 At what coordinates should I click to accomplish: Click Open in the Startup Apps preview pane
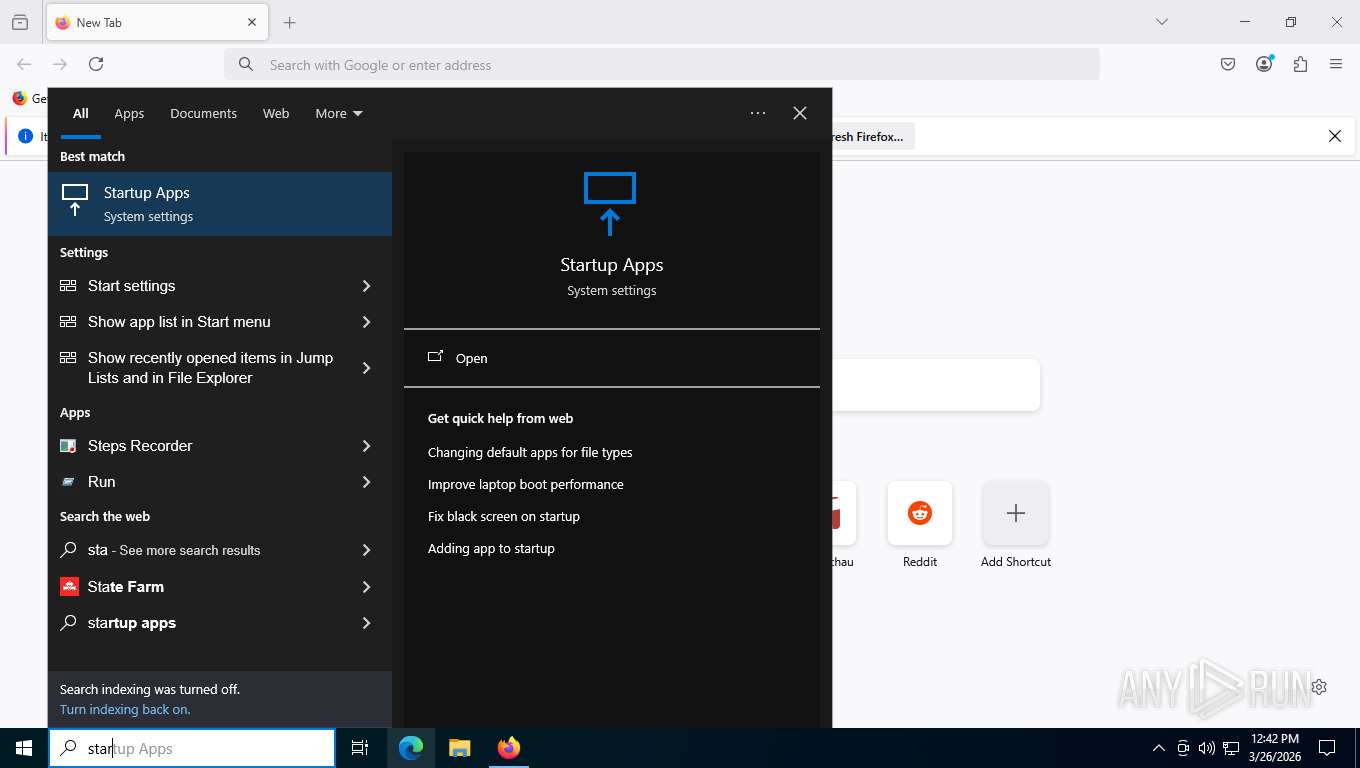click(612, 358)
